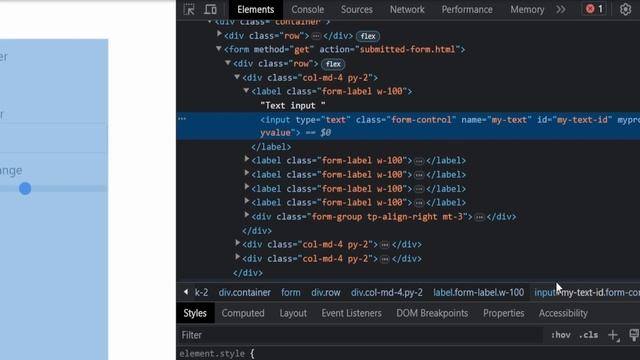Focus the Styles Filter input field

tap(361, 335)
